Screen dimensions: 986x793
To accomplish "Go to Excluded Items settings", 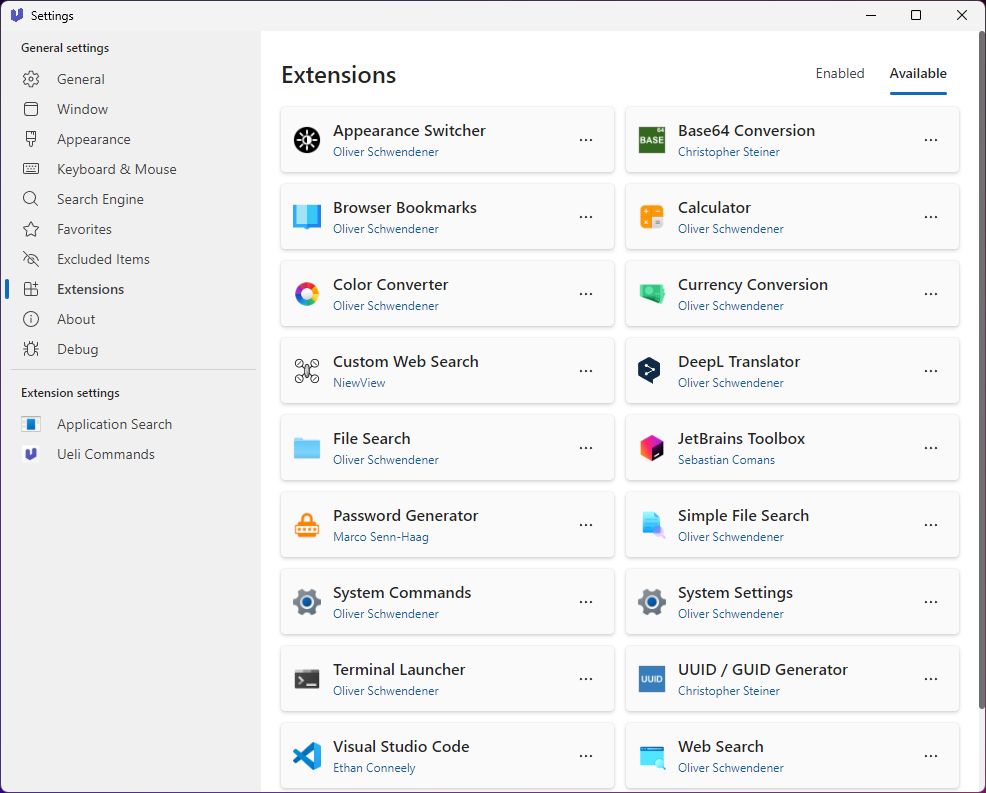I will coord(103,259).
